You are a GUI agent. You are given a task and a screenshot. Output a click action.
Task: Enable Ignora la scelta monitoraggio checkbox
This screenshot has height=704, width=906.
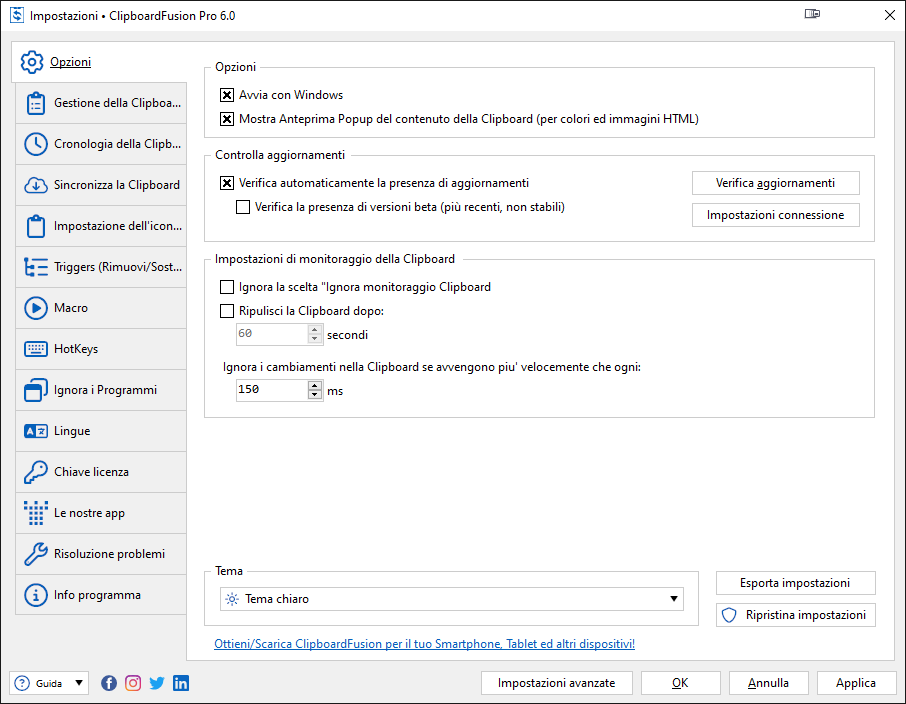coord(227,287)
